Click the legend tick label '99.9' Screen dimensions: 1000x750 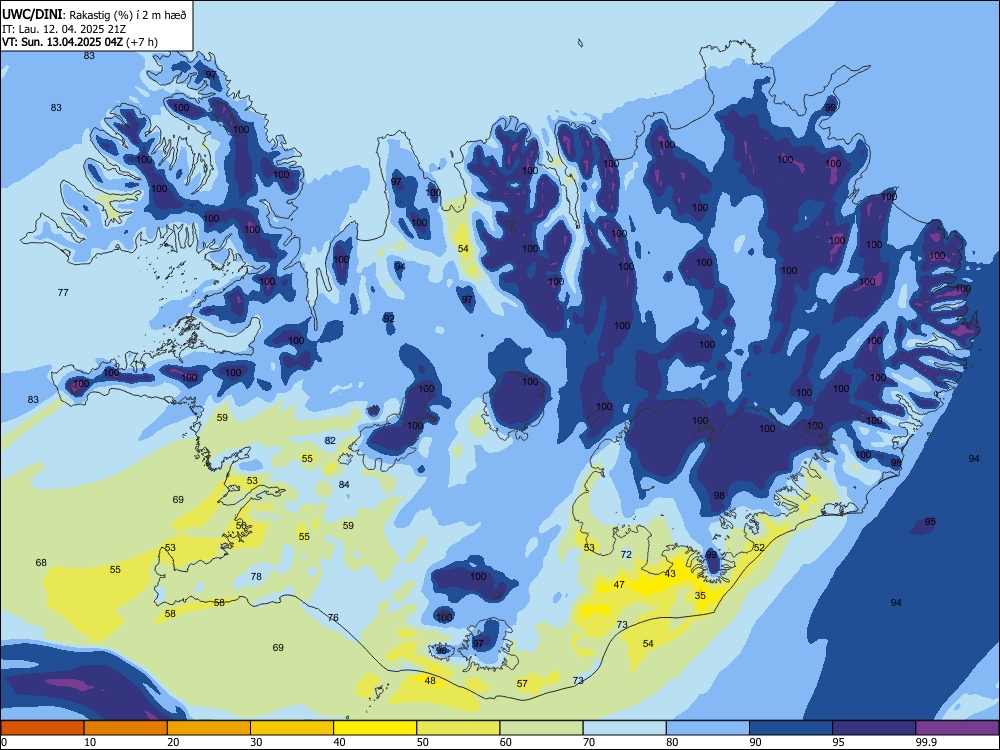pos(926,742)
